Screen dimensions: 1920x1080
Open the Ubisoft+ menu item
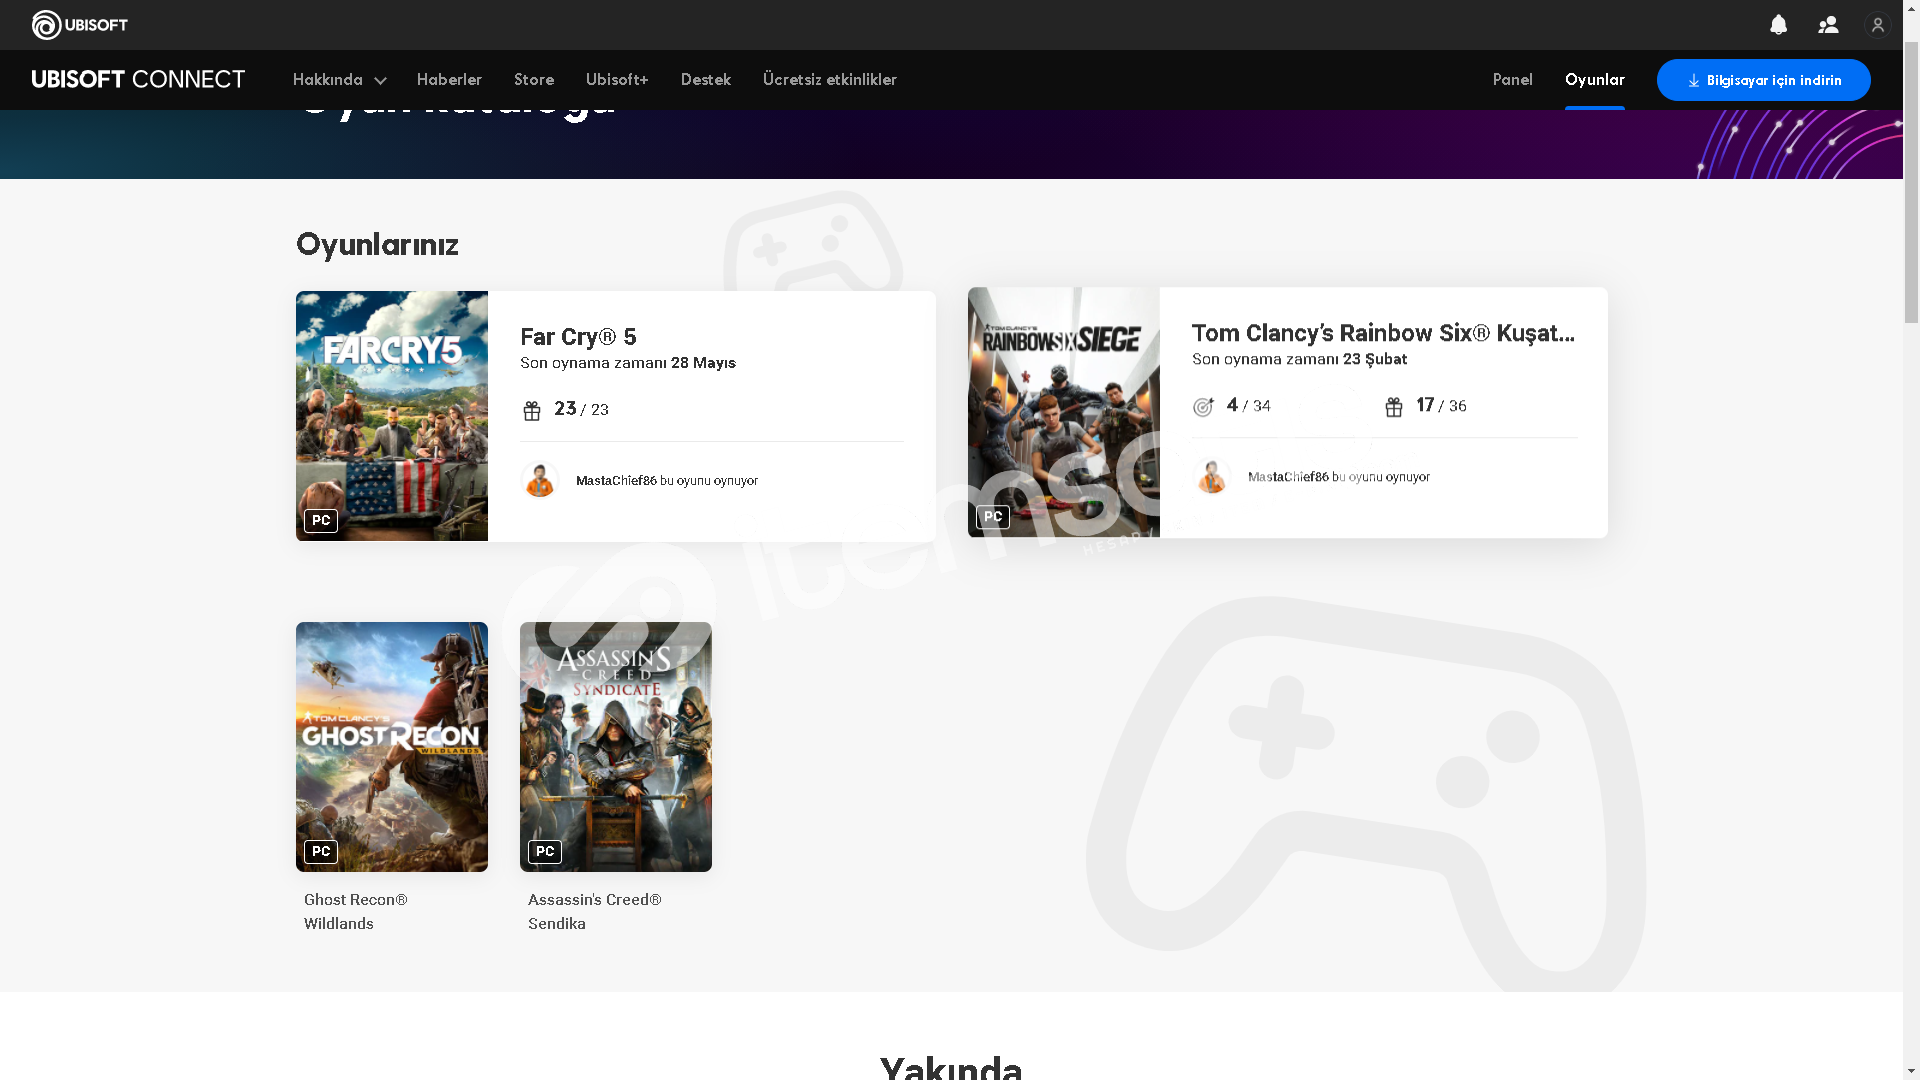tap(617, 80)
